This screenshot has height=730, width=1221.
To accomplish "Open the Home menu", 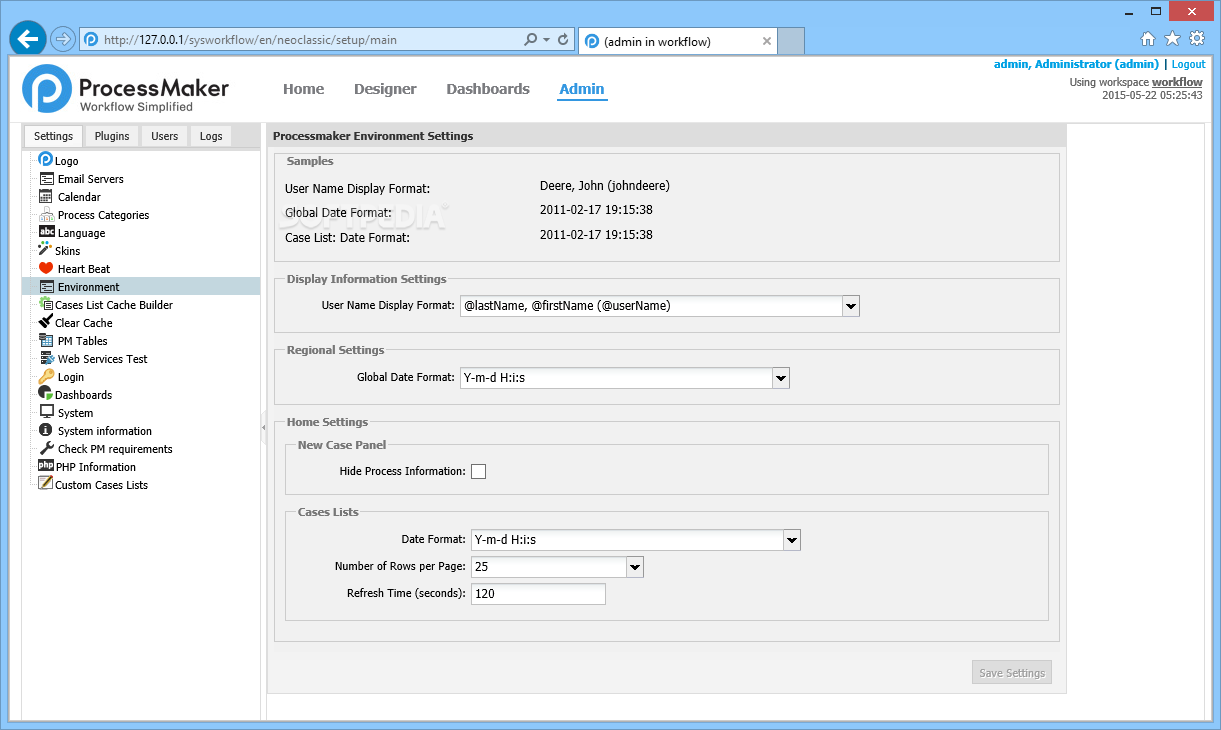I will coord(304,89).
